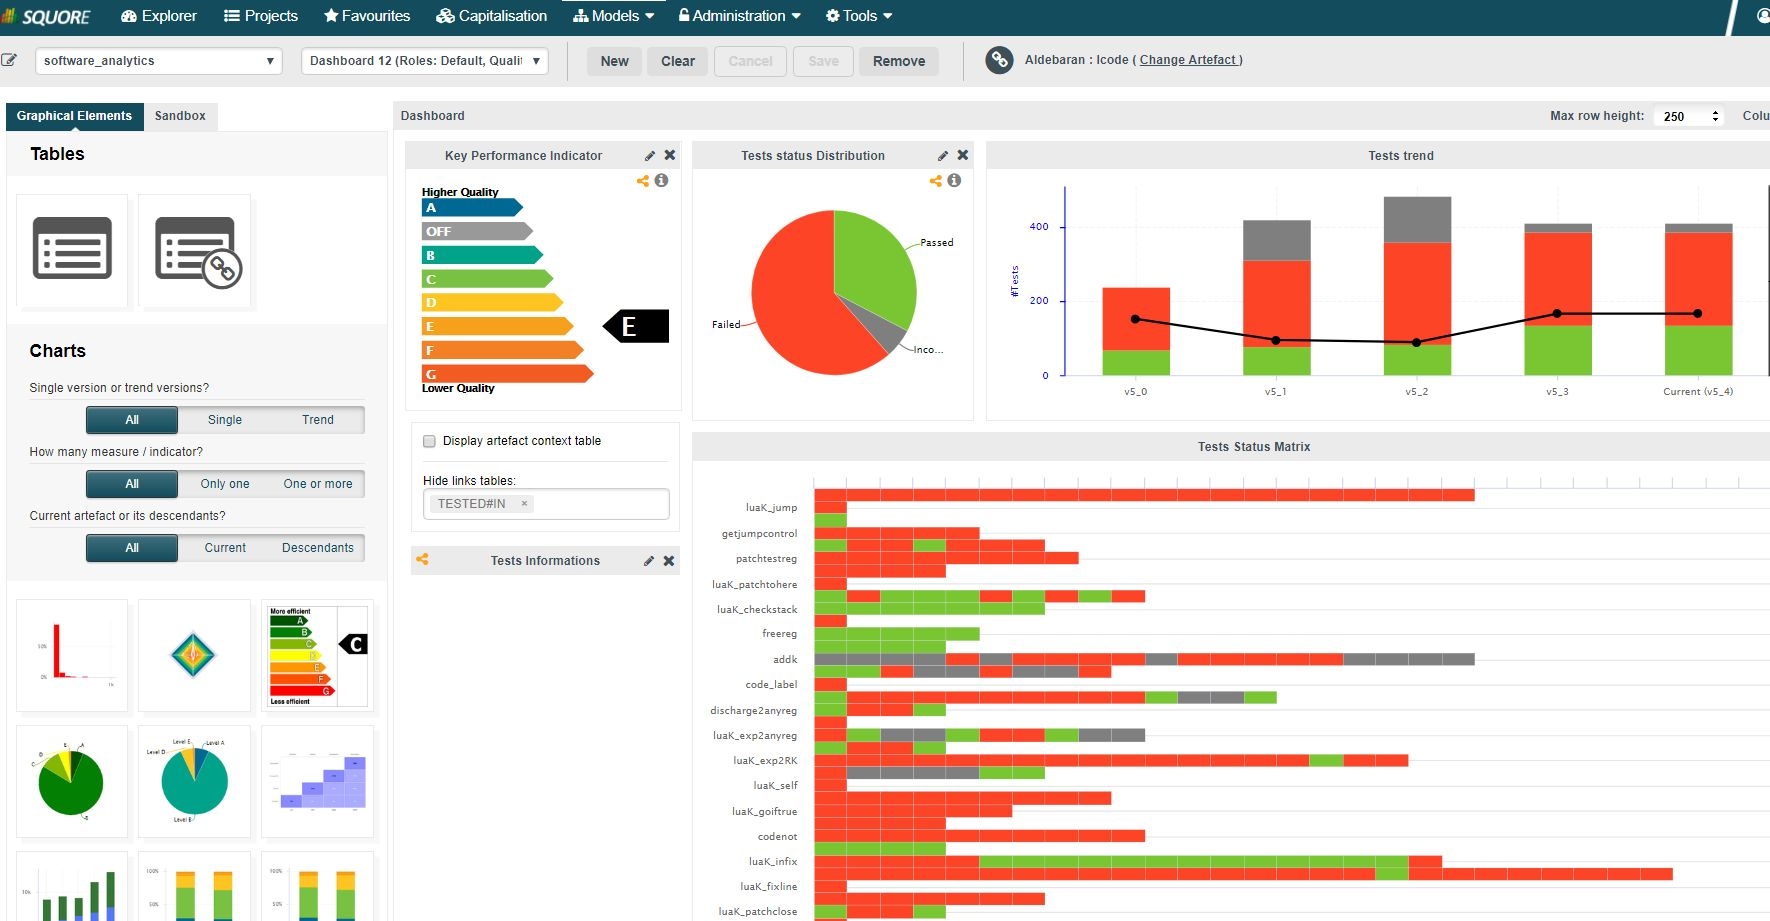Viewport: 1770px width, 921px height.
Task: Click the Remove button
Action: [x=899, y=61]
